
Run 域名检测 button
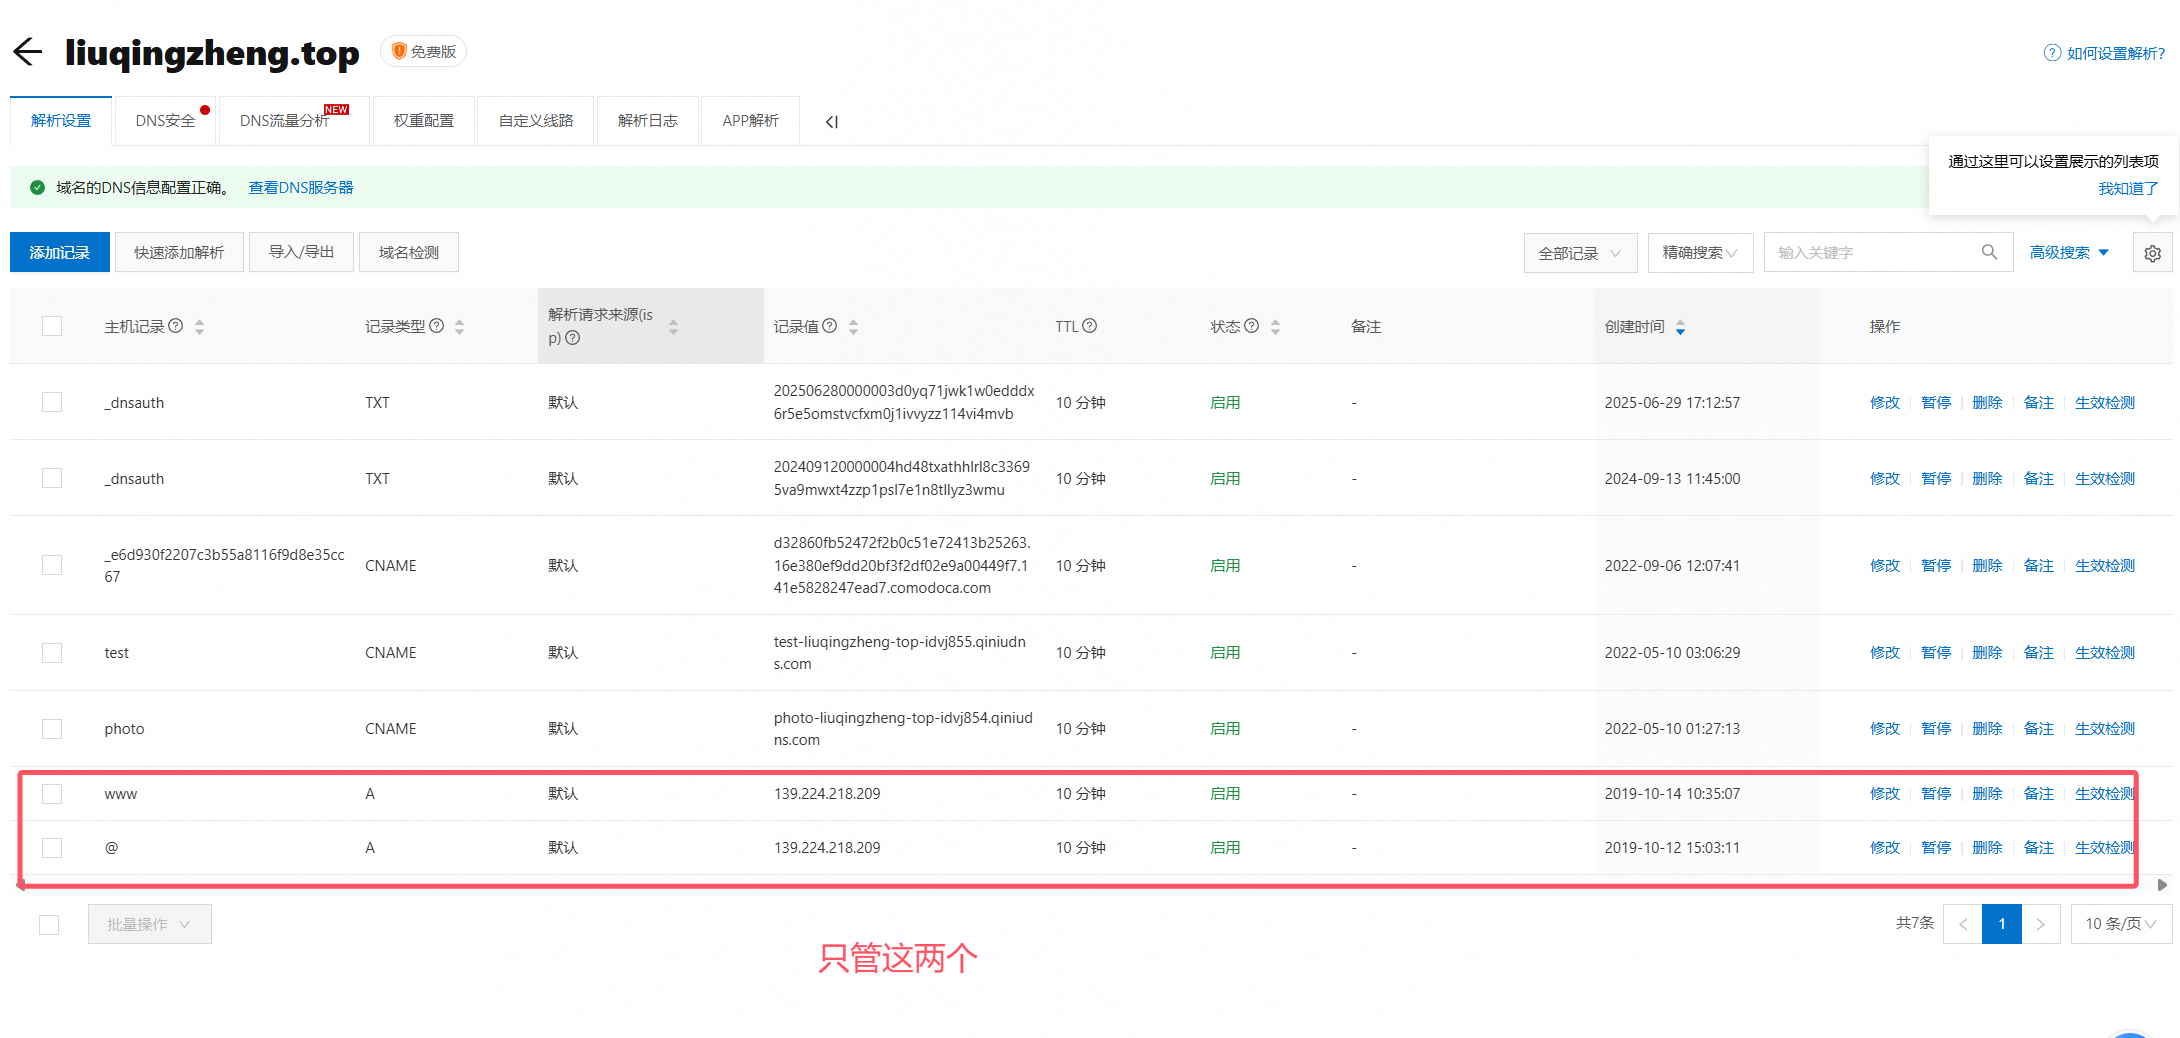coord(409,252)
